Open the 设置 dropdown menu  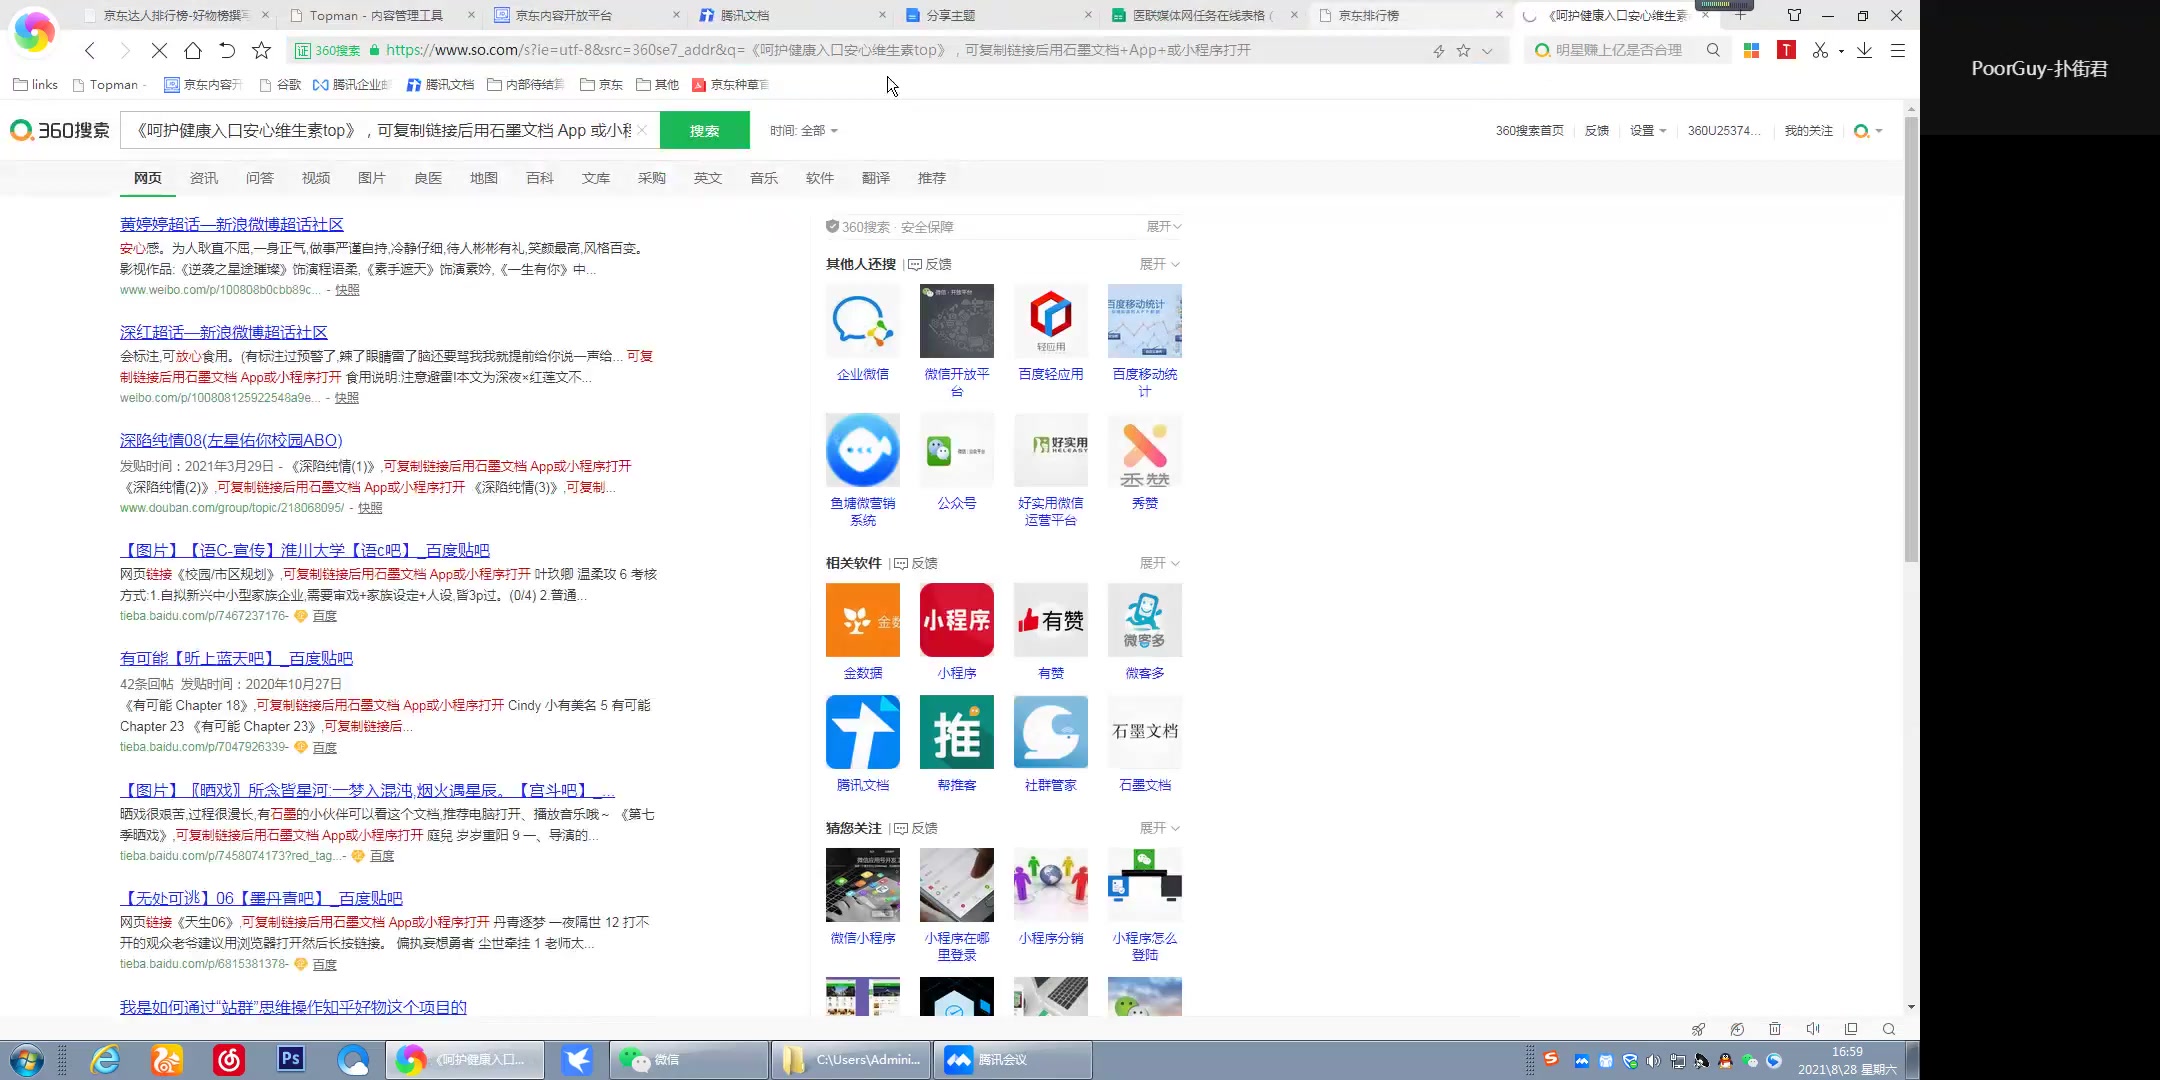1647,131
